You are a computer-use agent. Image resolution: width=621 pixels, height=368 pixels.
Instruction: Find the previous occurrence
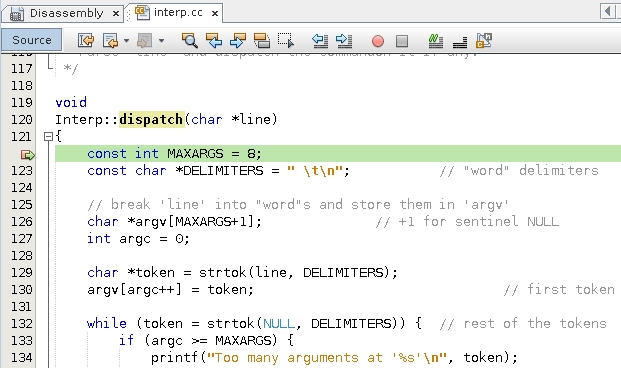(x=214, y=40)
